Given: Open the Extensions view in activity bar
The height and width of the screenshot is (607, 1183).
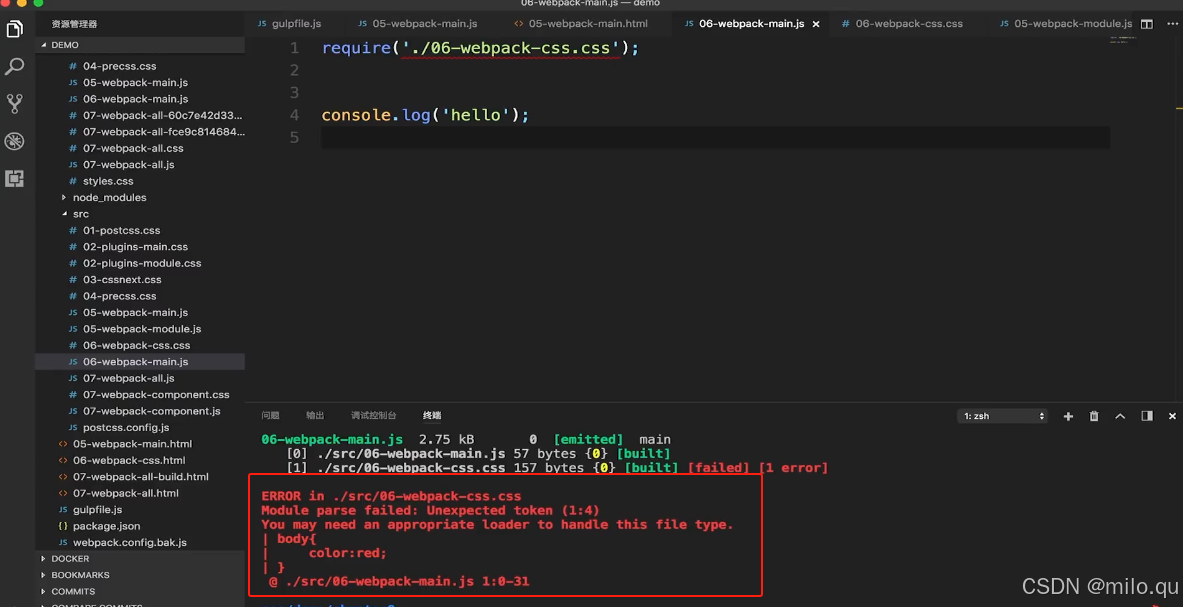Looking at the screenshot, I should point(14,179).
